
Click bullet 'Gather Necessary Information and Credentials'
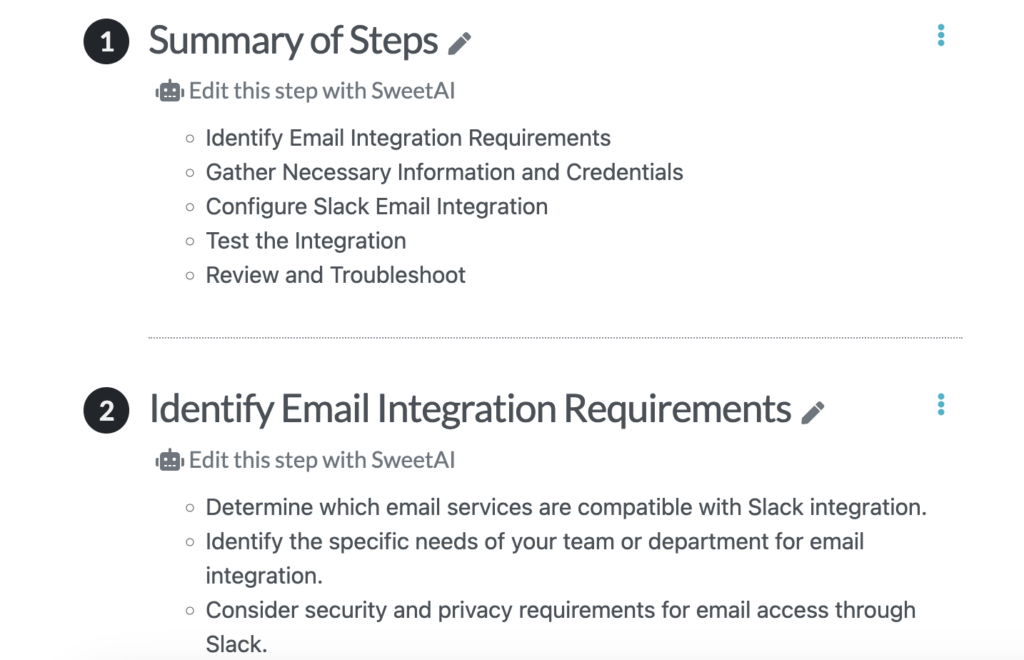point(444,172)
